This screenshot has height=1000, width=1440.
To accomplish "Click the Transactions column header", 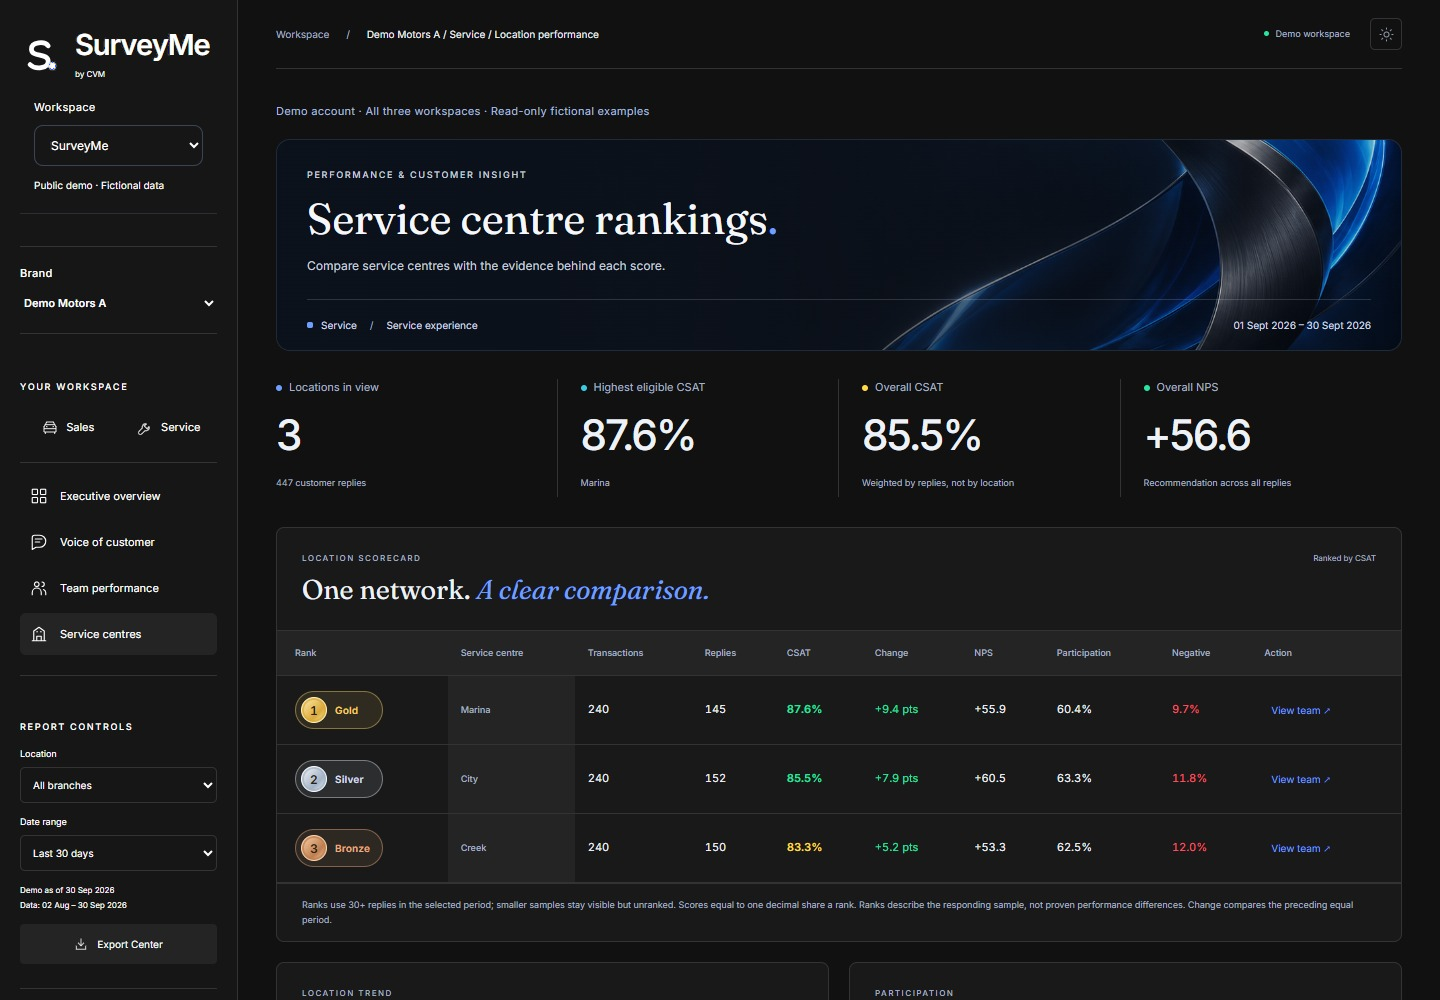I will click(615, 653).
